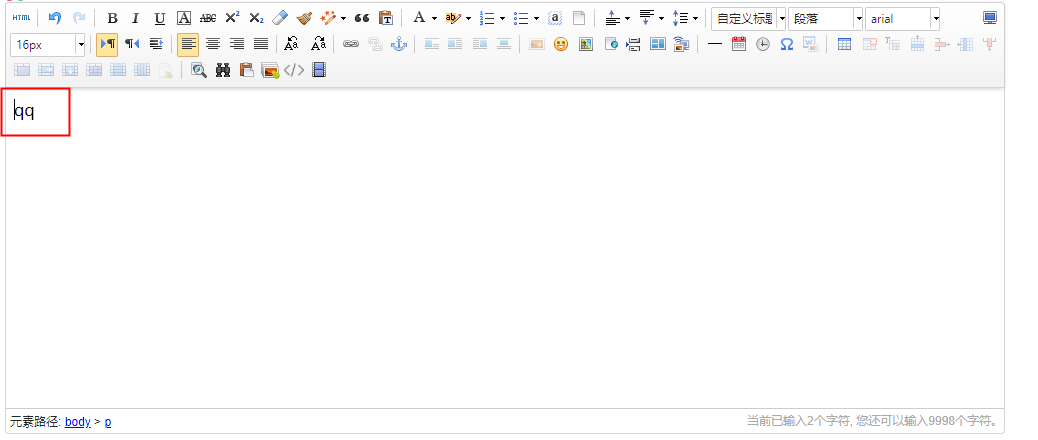Clear formatting with the eraser icon
This screenshot has height=440, width=1038.
pos(280,19)
